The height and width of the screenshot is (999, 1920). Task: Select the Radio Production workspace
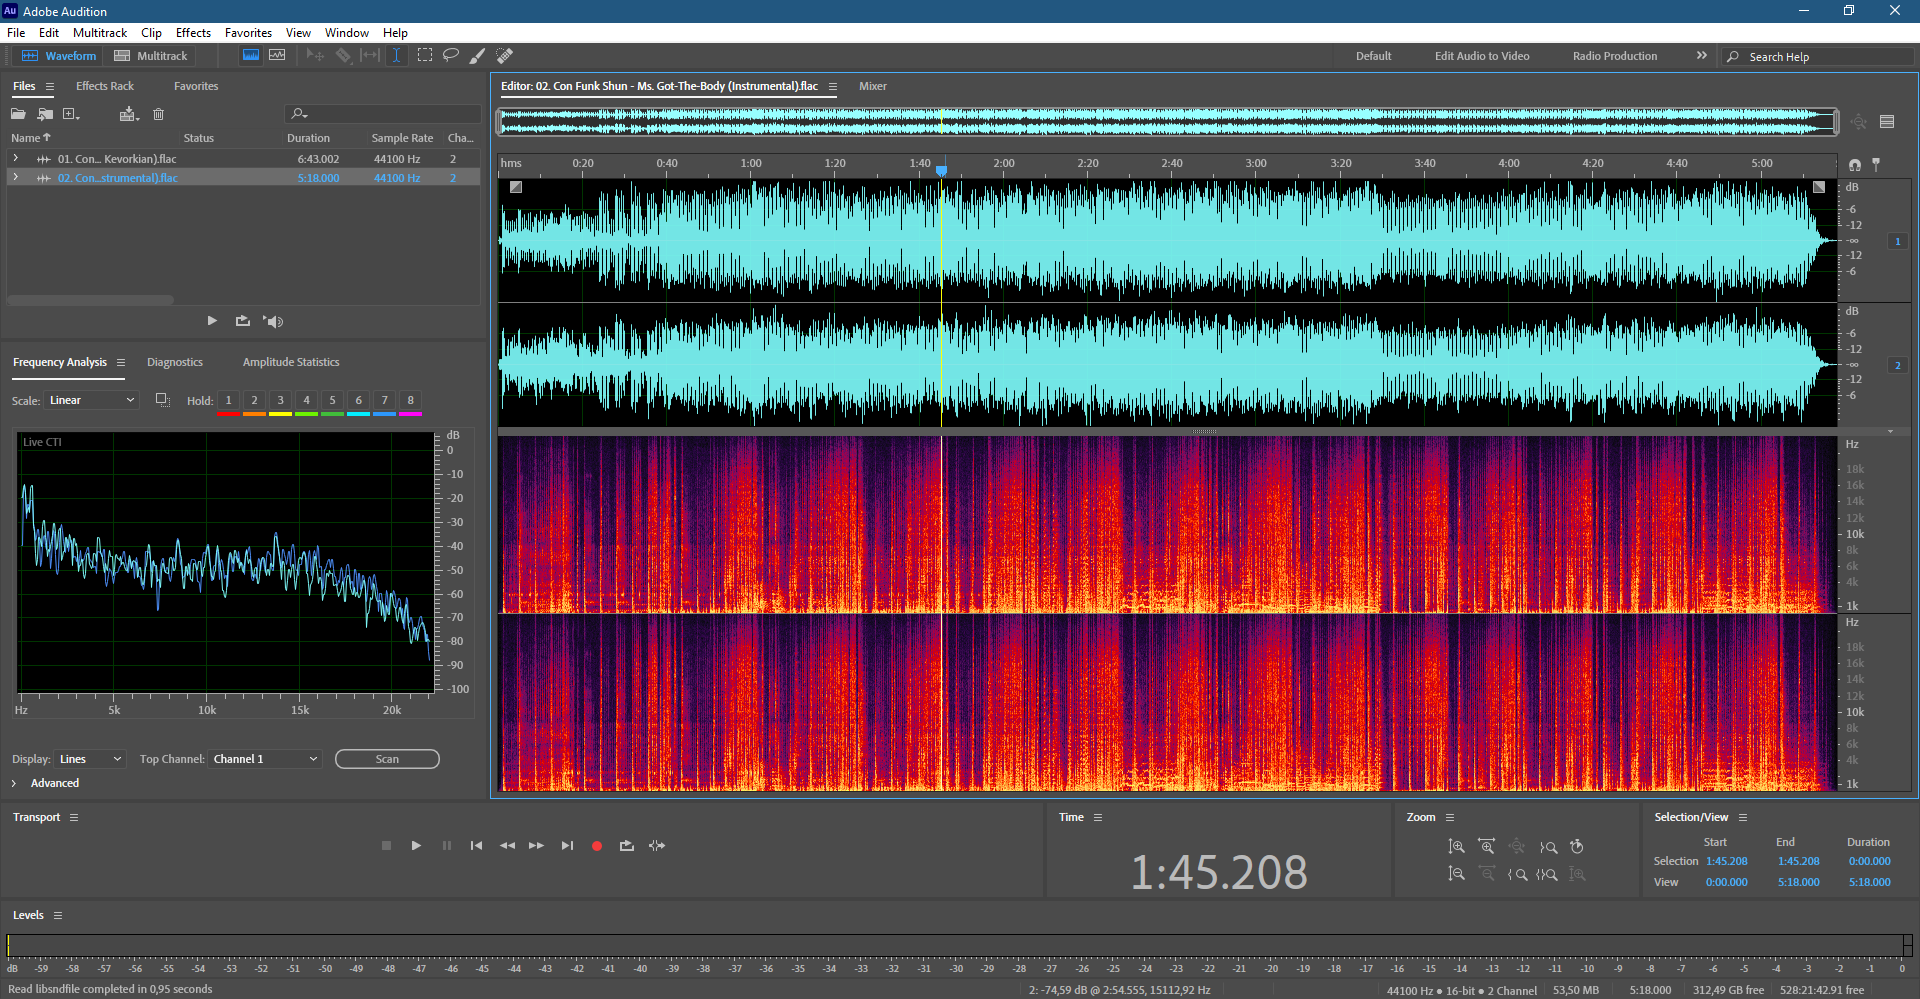[x=1615, y=56]
